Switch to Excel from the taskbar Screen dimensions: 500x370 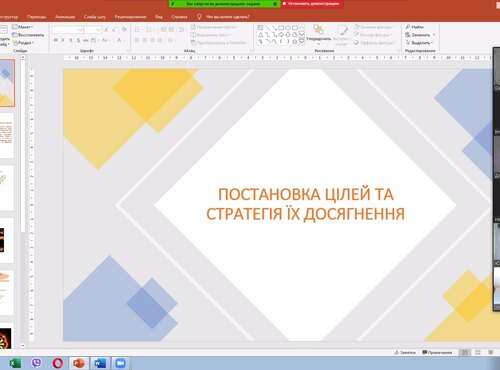[x=15, y=363]
